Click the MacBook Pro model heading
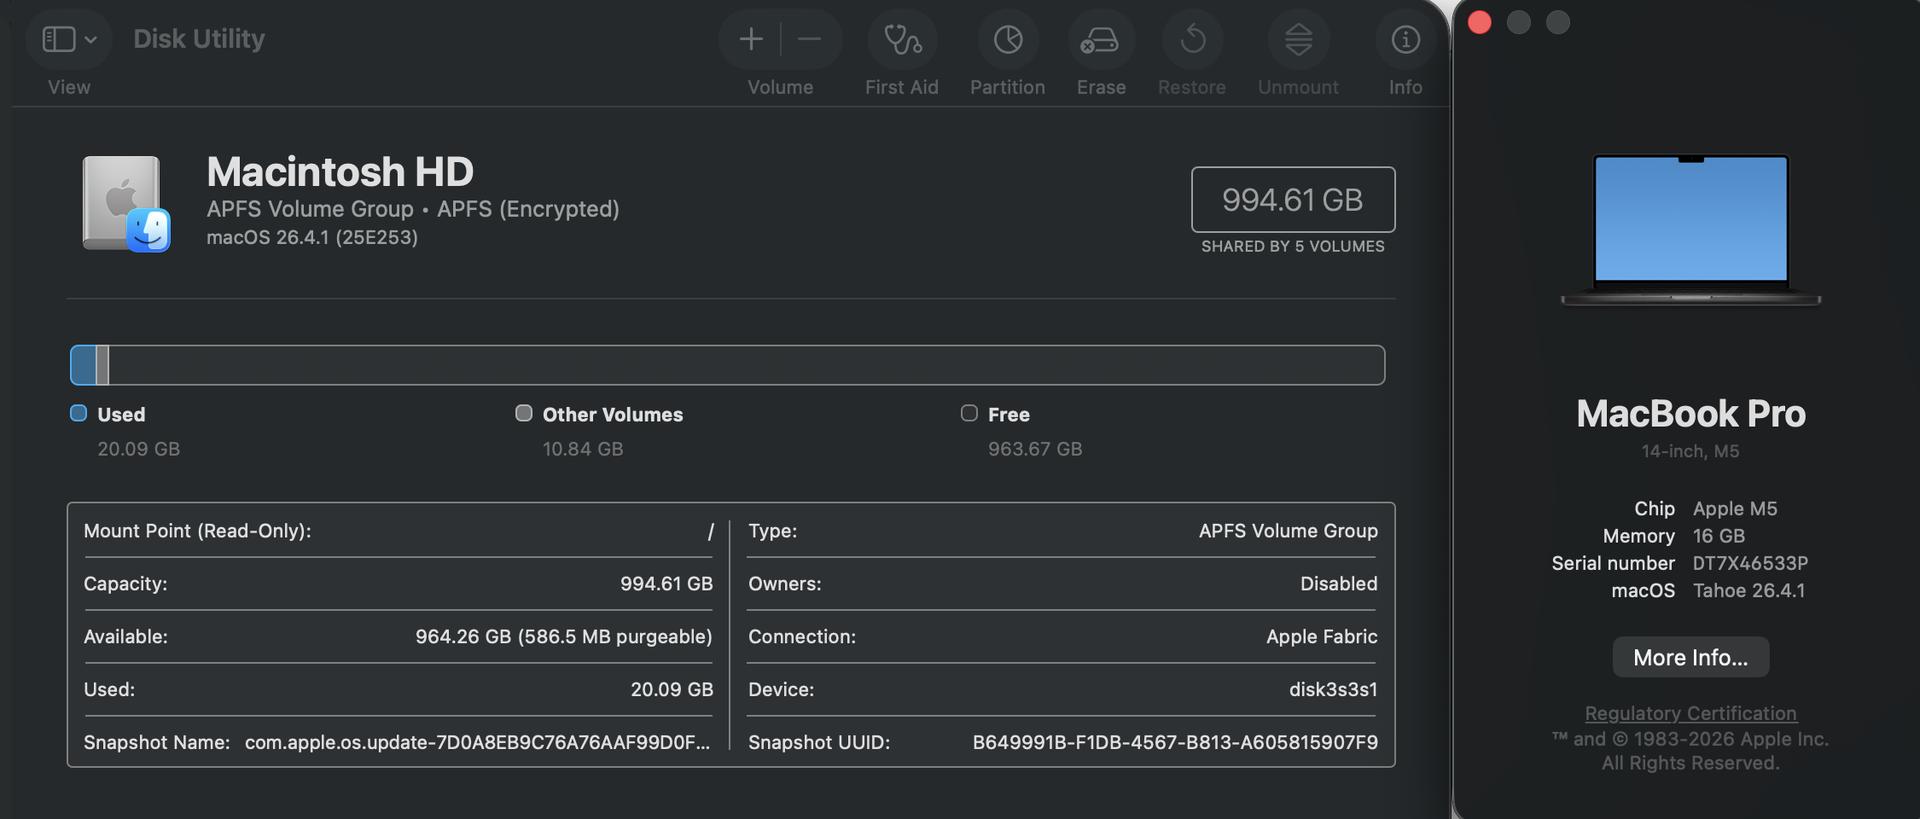1920x819 pixels. point(1691,414)
